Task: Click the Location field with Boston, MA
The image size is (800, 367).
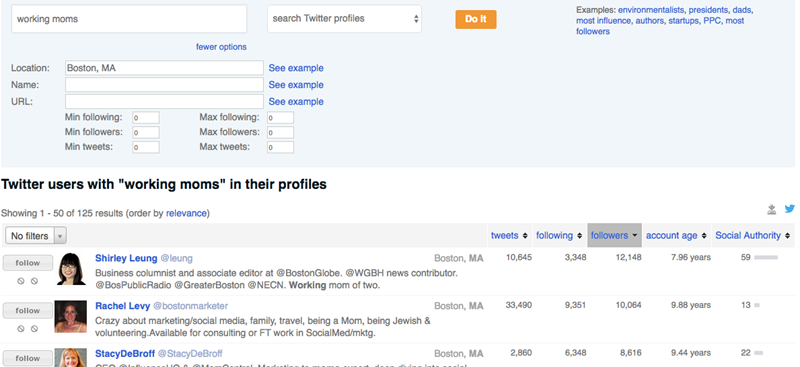Action: point(164,68)
